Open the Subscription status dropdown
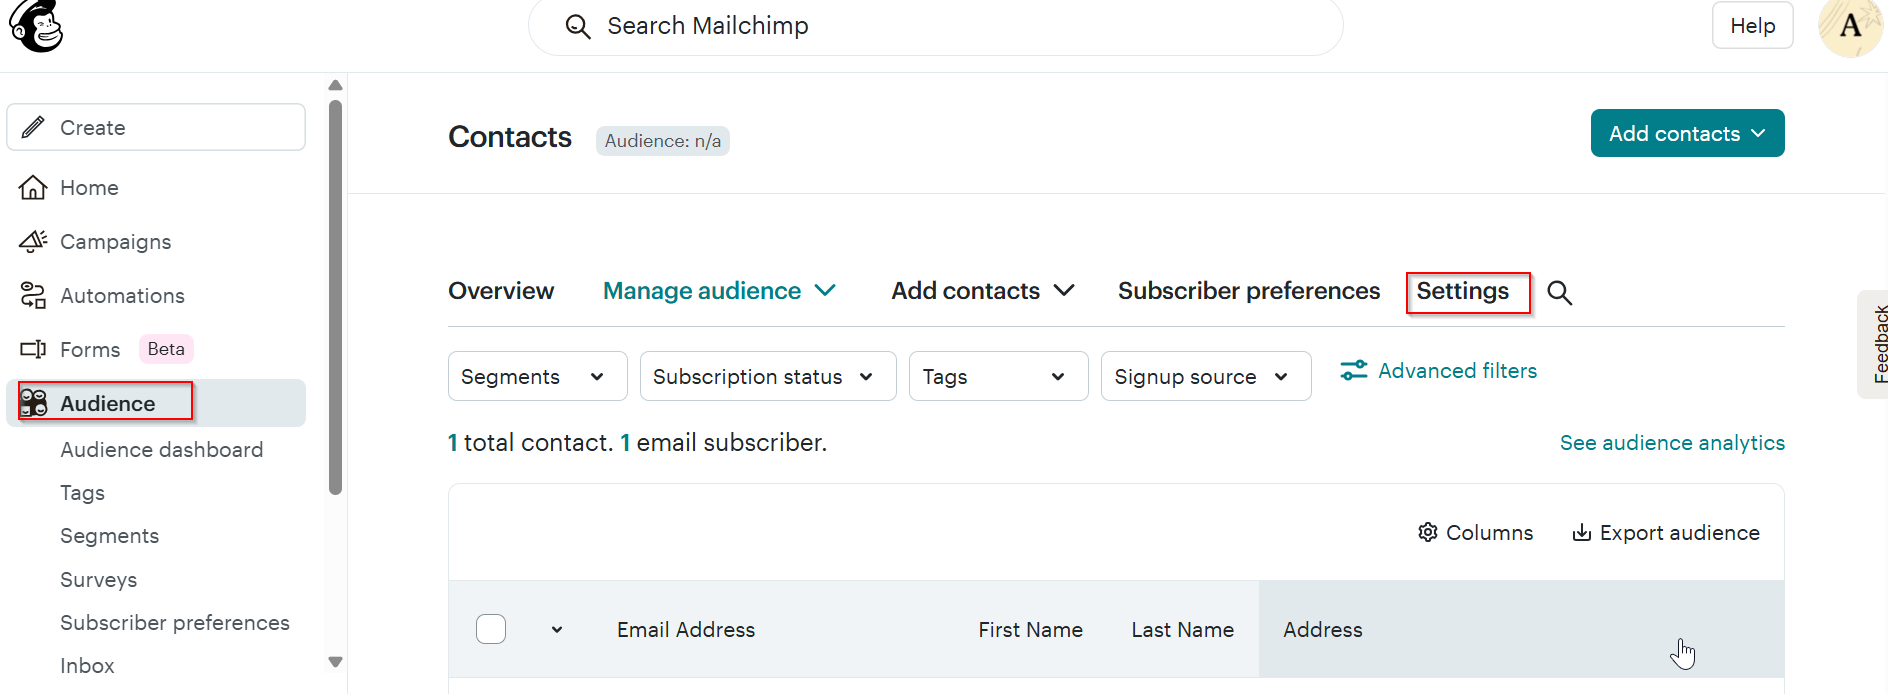This screenshot has height=694, width=1888. point(767,377)
